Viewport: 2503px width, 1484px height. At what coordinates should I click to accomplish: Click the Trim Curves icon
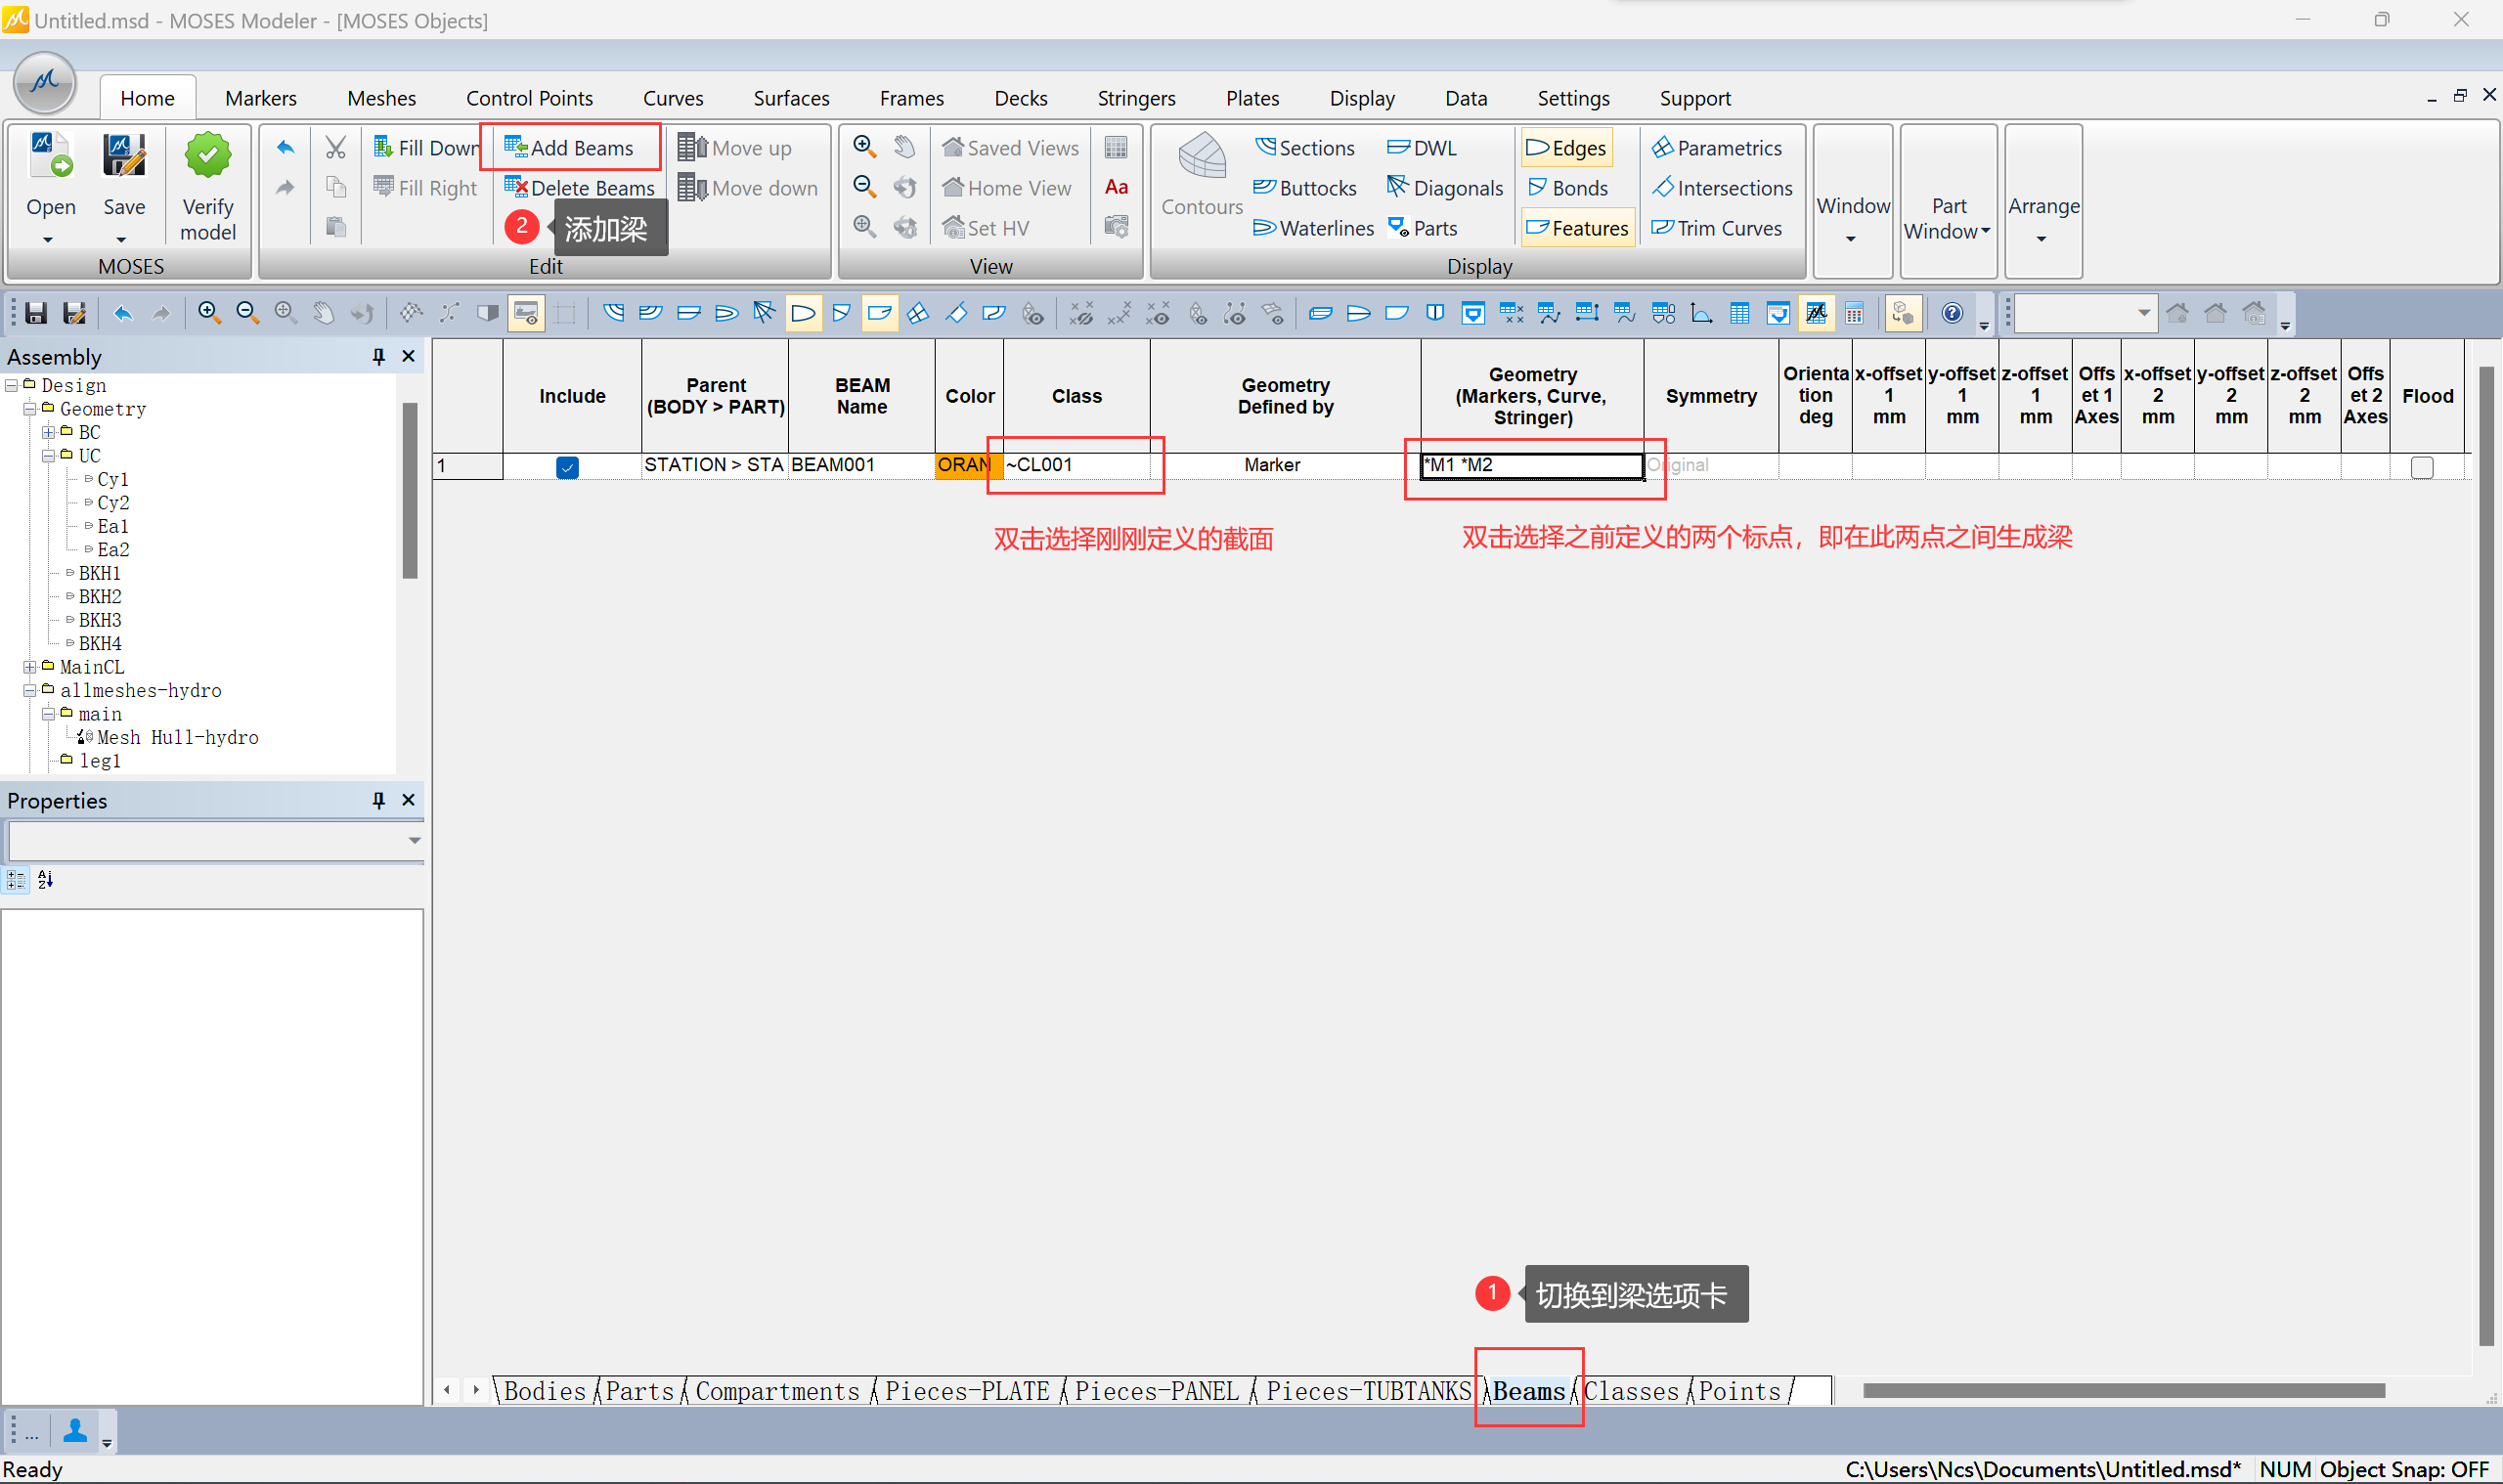click(1662, 227)
